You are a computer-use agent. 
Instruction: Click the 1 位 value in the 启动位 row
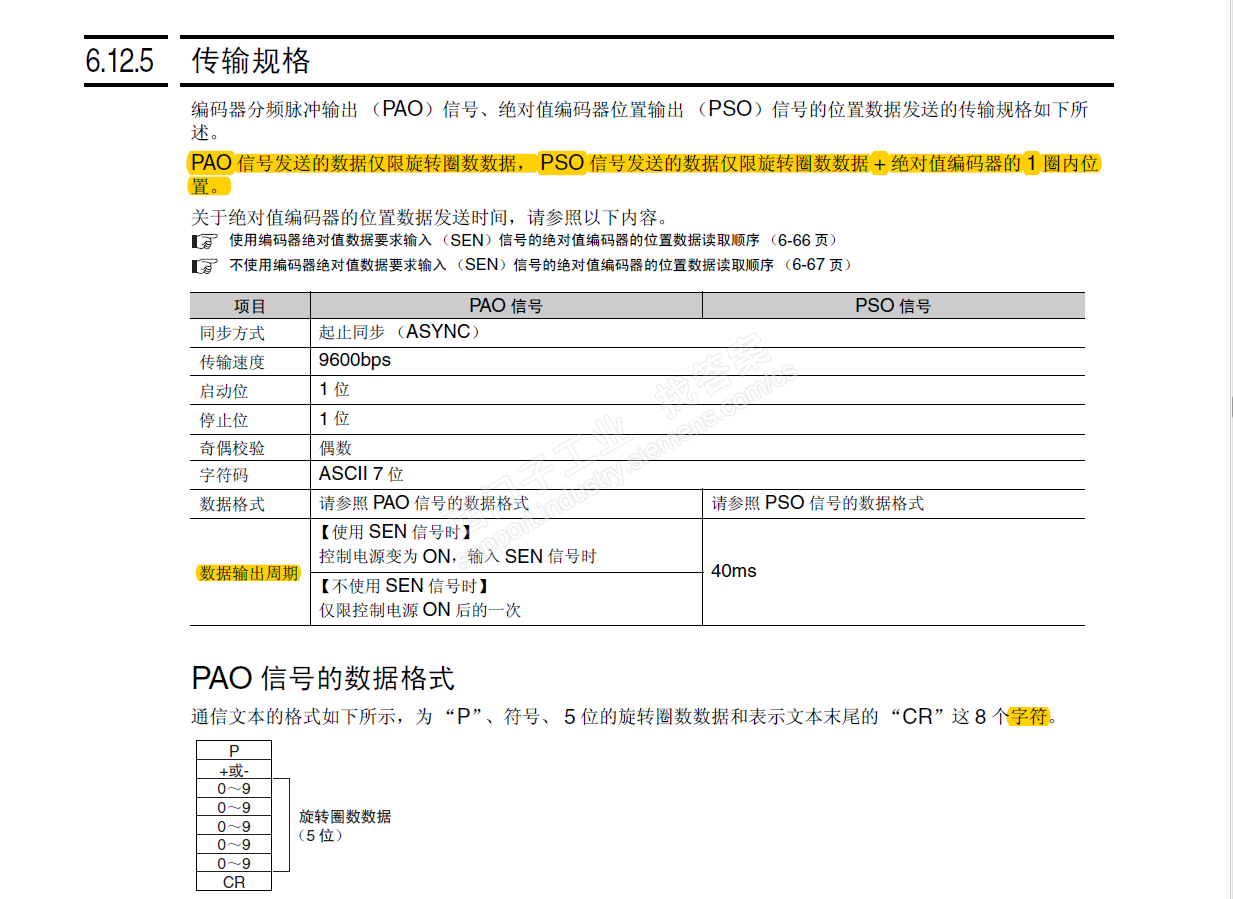click(x=334, y=389)
